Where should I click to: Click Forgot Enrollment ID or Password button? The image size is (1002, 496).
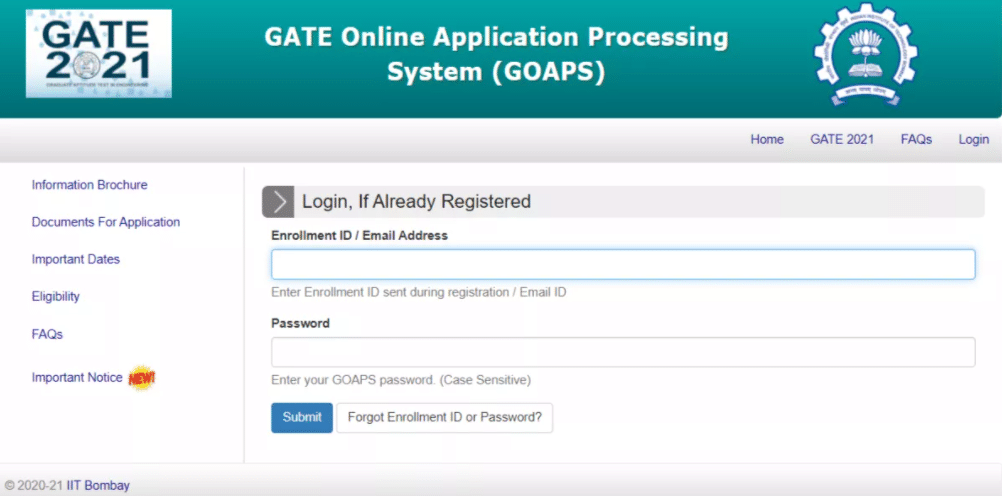445,417
